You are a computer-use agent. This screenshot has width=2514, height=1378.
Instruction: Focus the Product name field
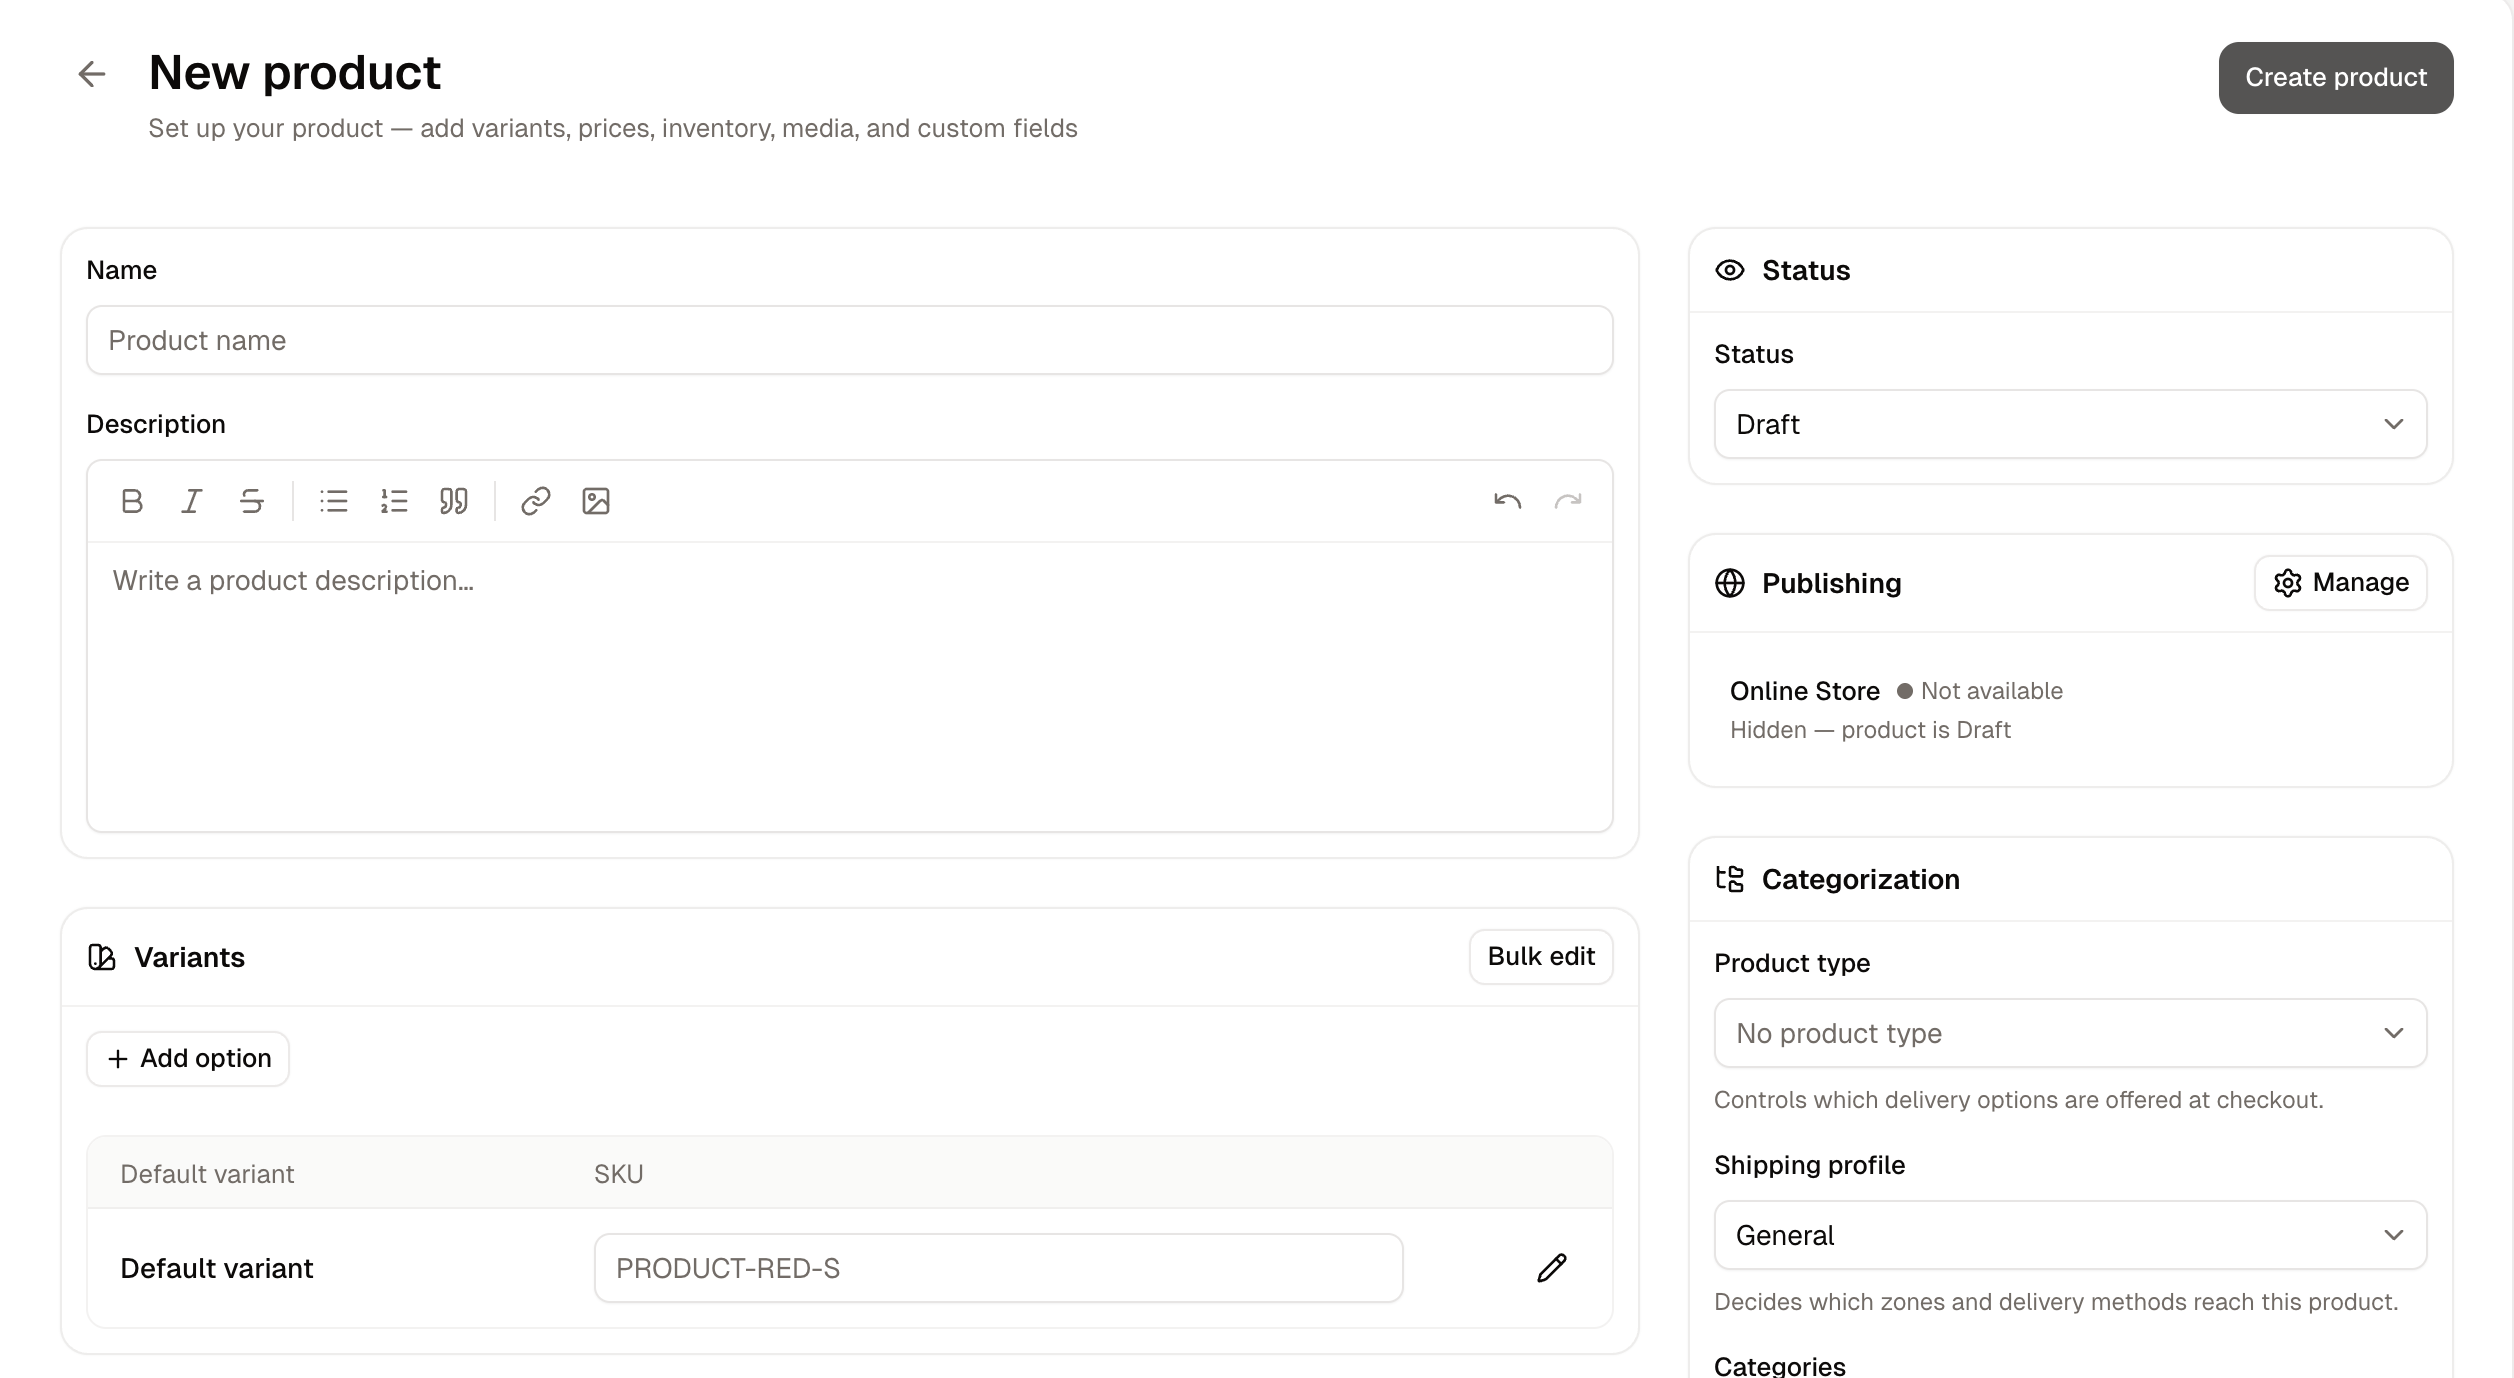pyautogui.click(x=850, y=340)
